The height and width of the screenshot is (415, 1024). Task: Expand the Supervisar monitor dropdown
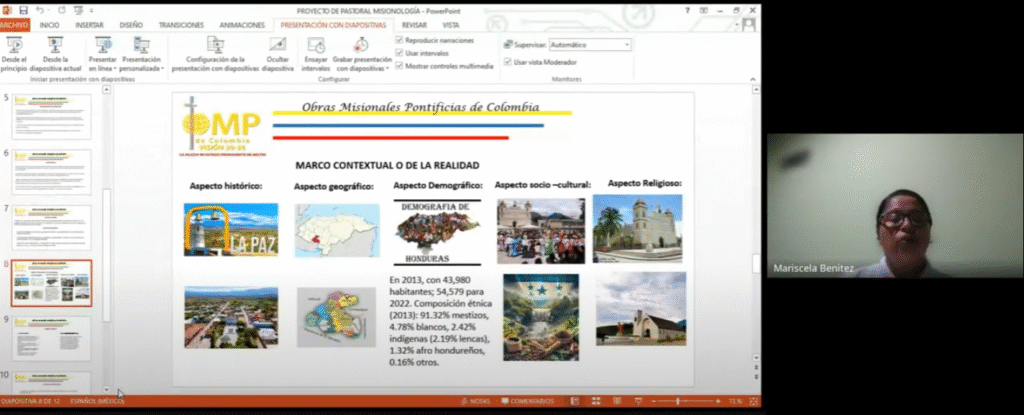(626, 45)
